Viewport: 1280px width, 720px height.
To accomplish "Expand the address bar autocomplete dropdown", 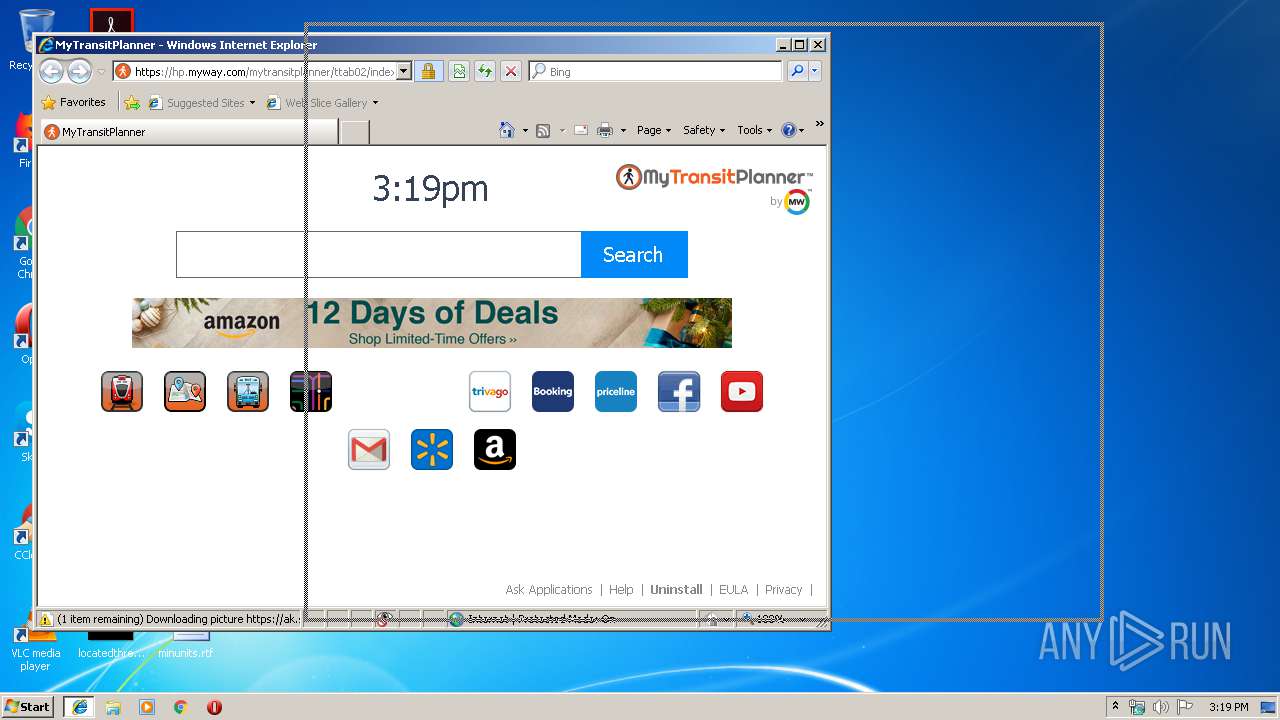I will 404,71.
